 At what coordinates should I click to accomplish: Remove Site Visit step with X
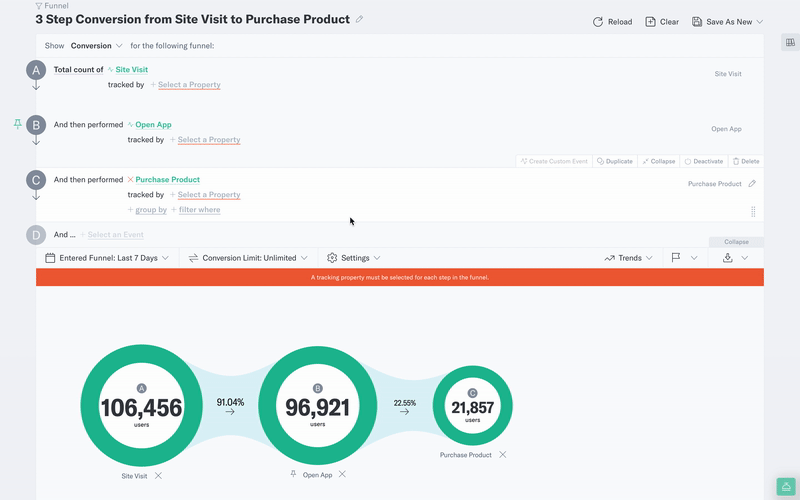pos(158,476)
